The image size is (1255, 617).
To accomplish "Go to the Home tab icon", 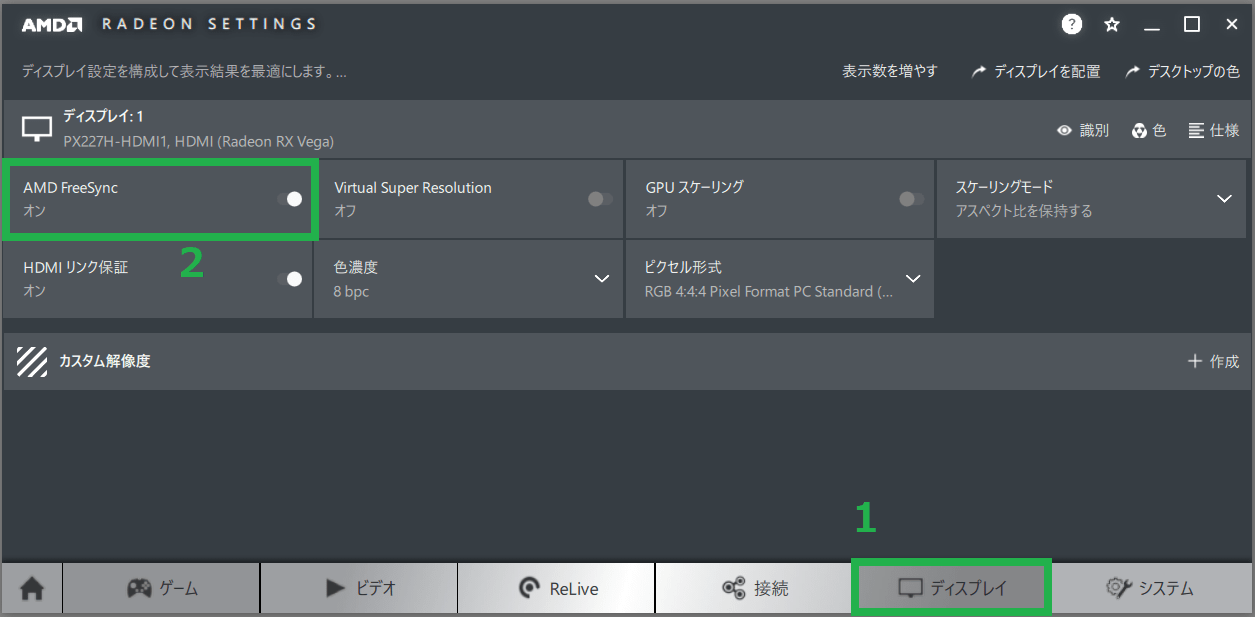I will tap(32, 588).
